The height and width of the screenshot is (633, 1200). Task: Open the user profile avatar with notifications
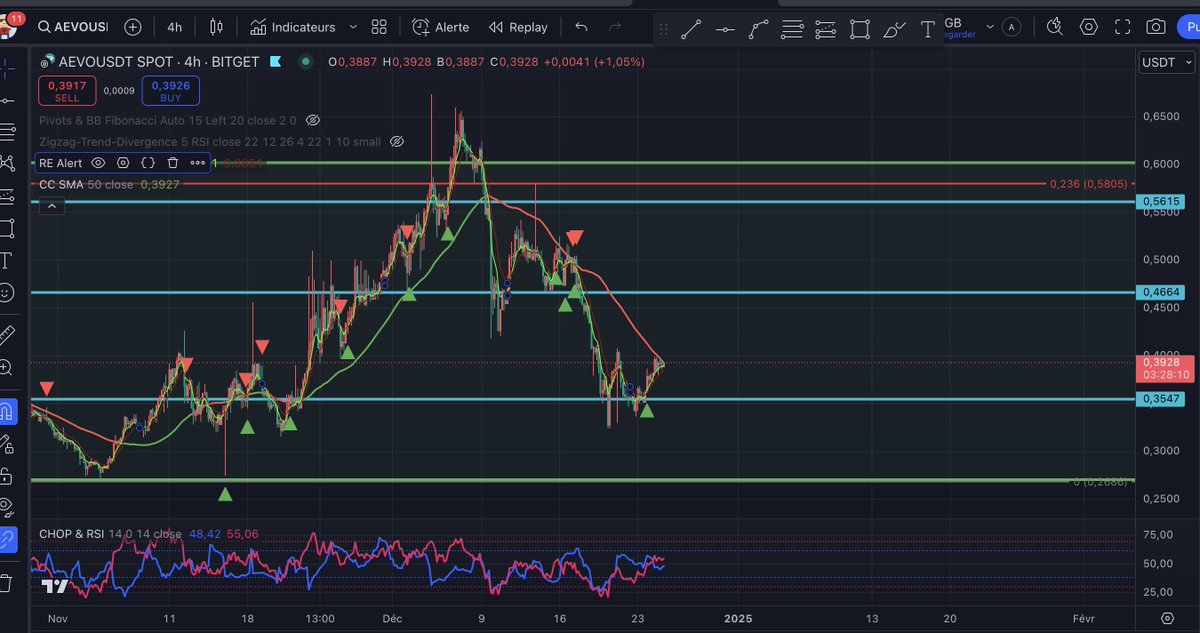tap(10, 25)
